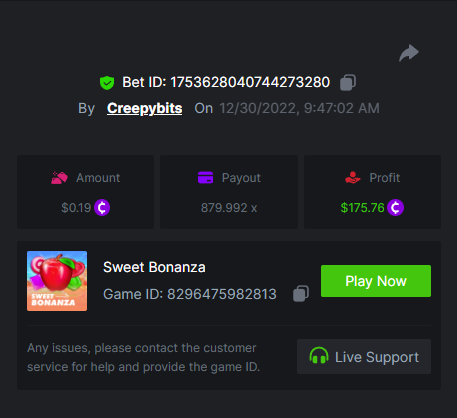Click the 879.992 x payout value

click(229, 208)
